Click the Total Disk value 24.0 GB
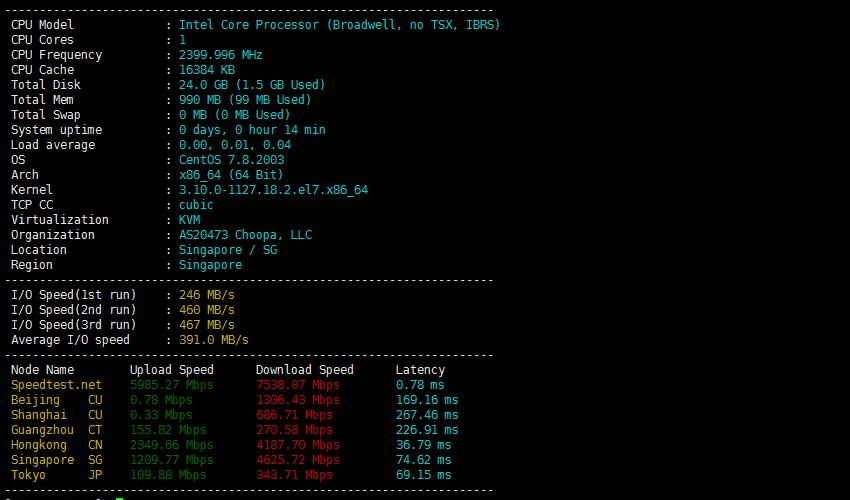Viewport: 850px width, 500px height. click(203, 85)
